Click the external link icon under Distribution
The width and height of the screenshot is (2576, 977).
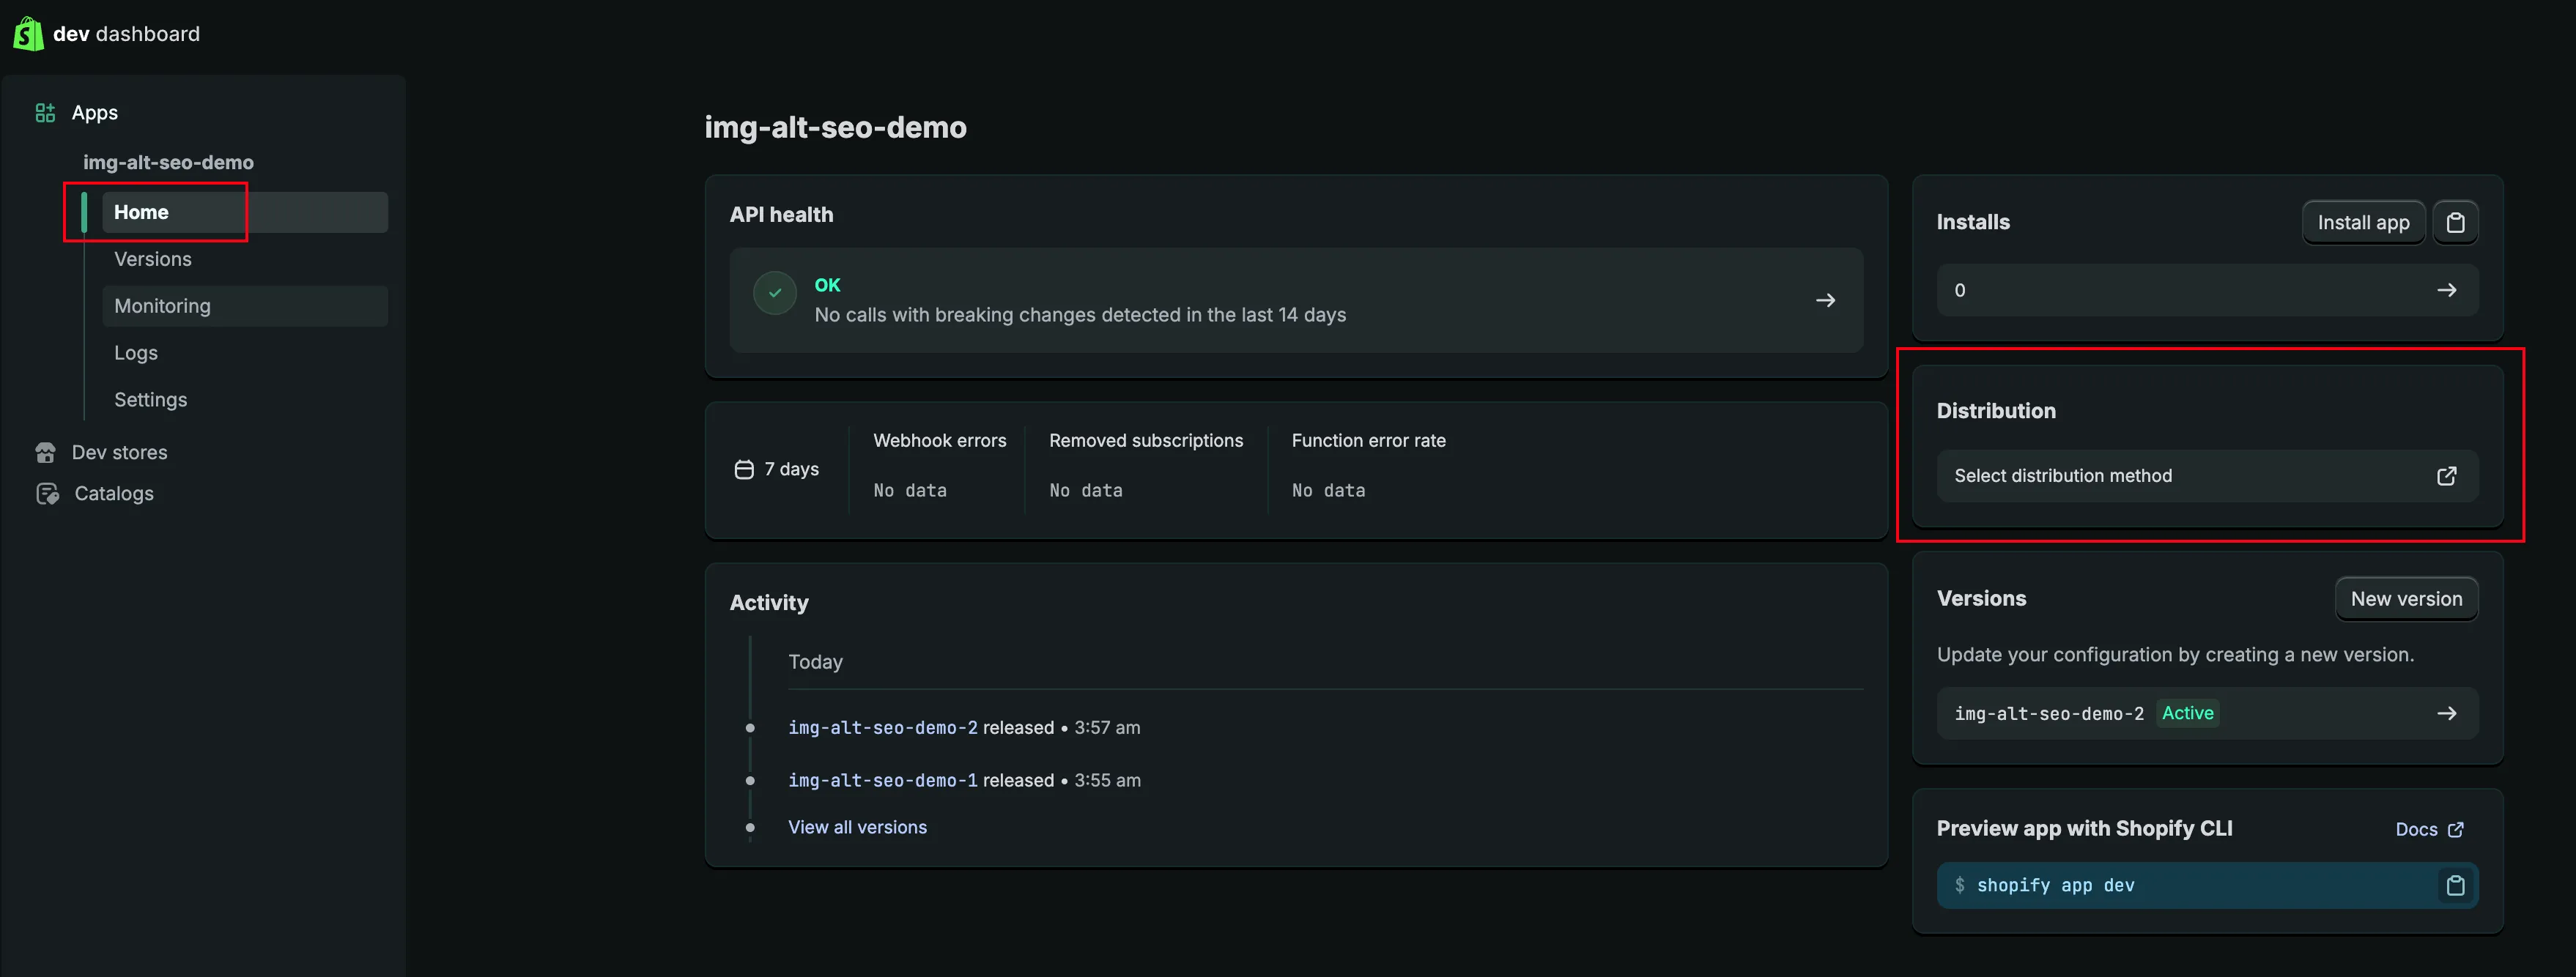pos(2446,476)
